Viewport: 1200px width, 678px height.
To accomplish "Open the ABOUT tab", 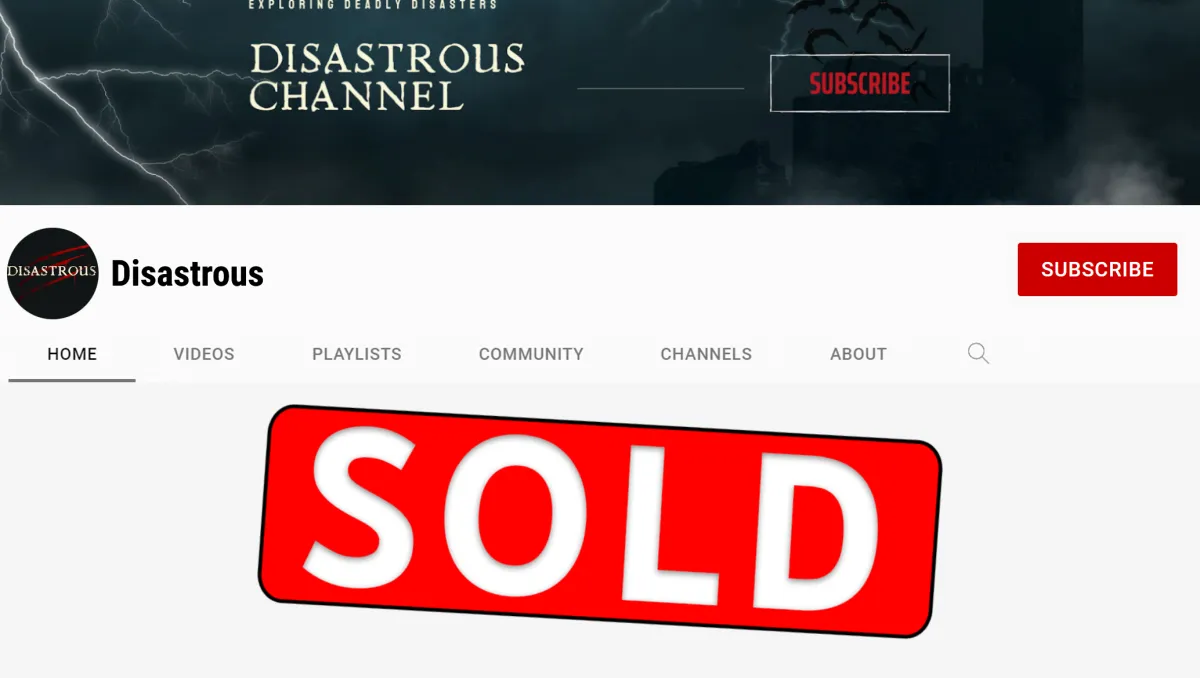I will (x=858, y=354).
